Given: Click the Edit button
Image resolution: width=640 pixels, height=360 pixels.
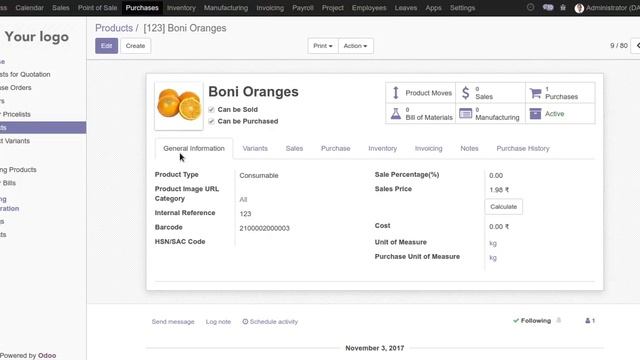Looking at the screenshot, I should click(x=107, y=46).
